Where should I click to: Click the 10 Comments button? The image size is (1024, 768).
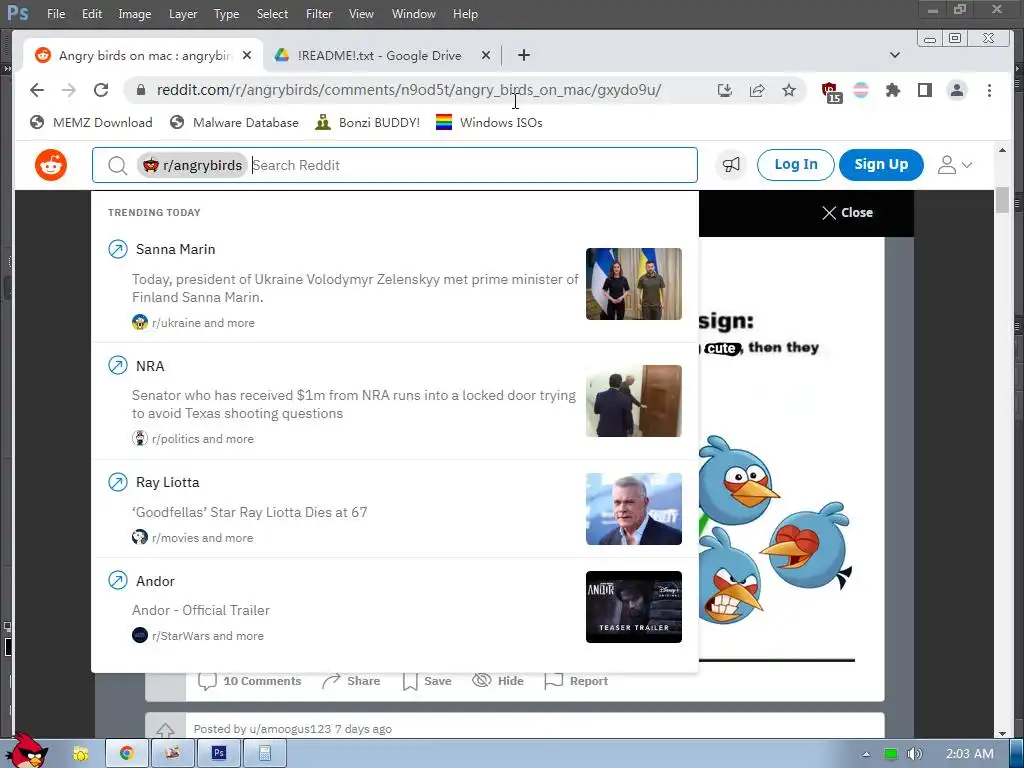[x=249, y=681]
